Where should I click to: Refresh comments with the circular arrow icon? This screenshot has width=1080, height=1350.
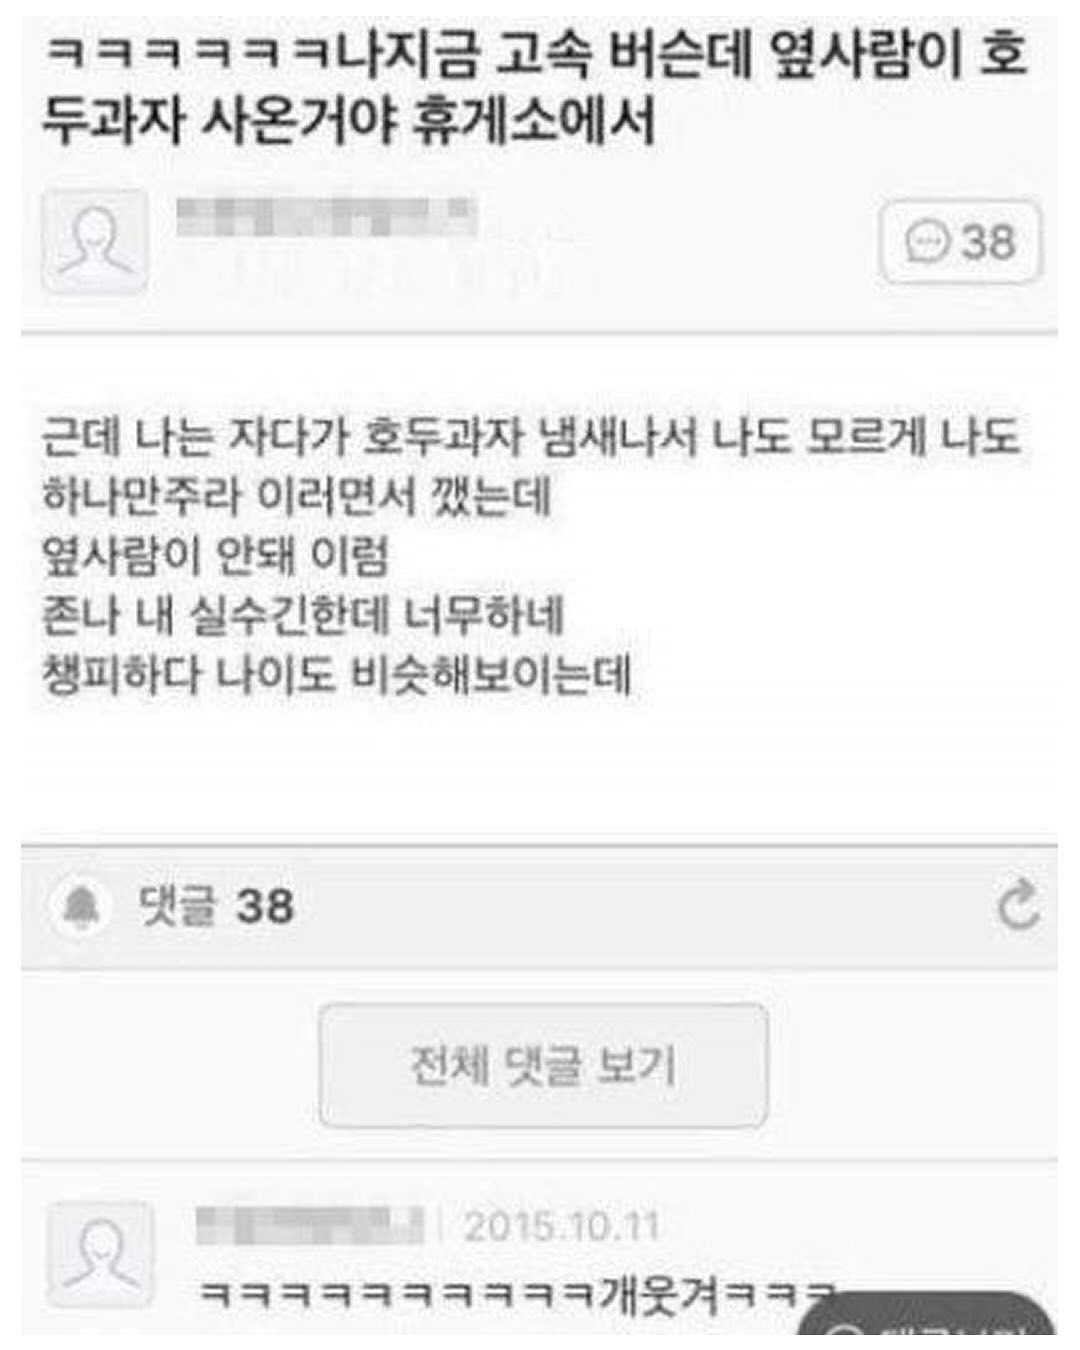pyautogui.click(x=1018, y=904)
